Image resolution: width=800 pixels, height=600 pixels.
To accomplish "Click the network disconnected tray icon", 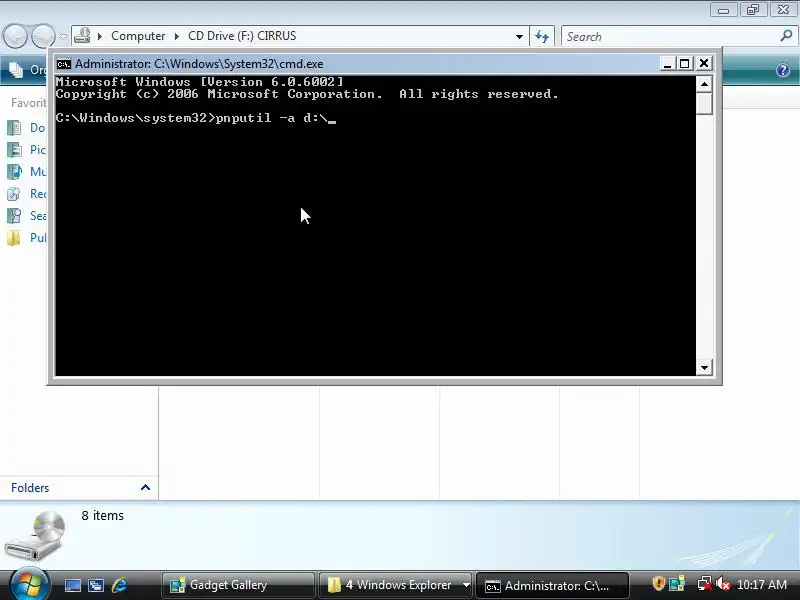I will pos(704,583).
